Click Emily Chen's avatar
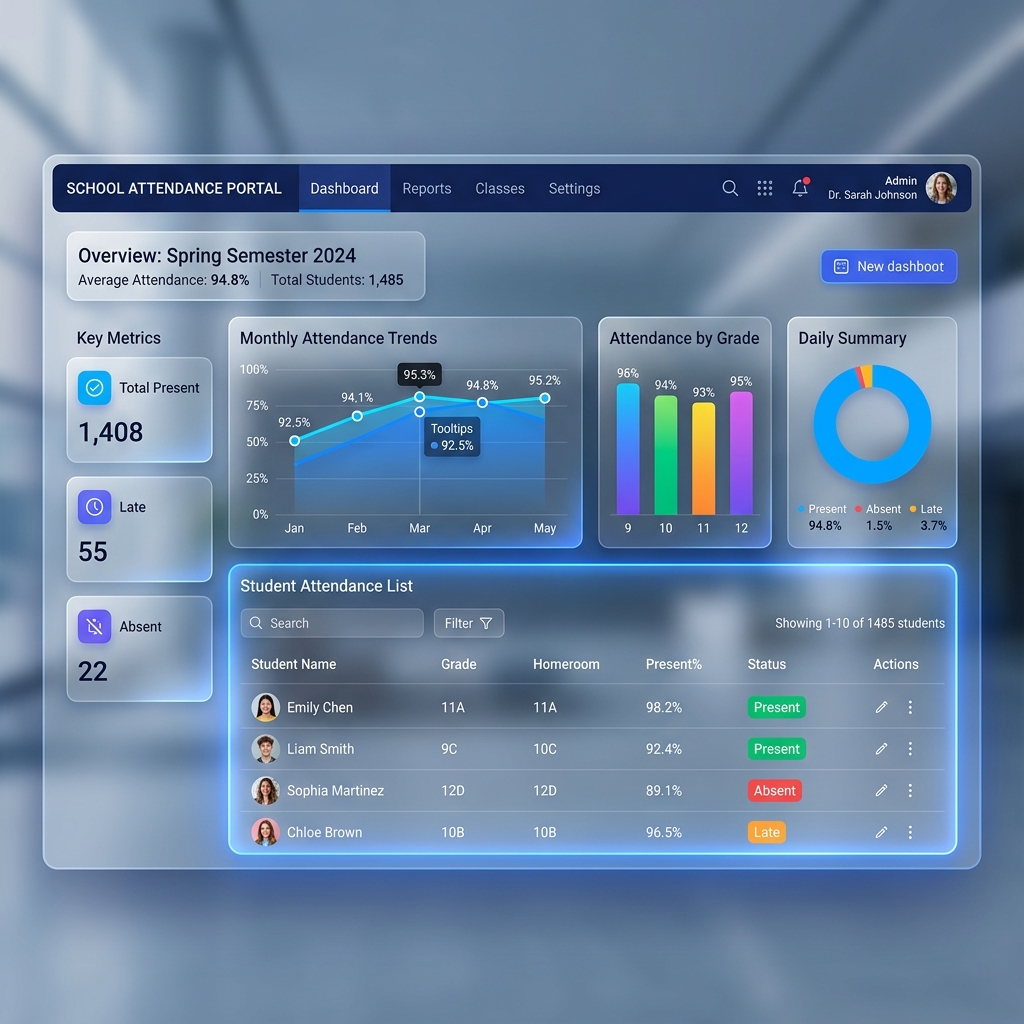 tap(266, 707)
